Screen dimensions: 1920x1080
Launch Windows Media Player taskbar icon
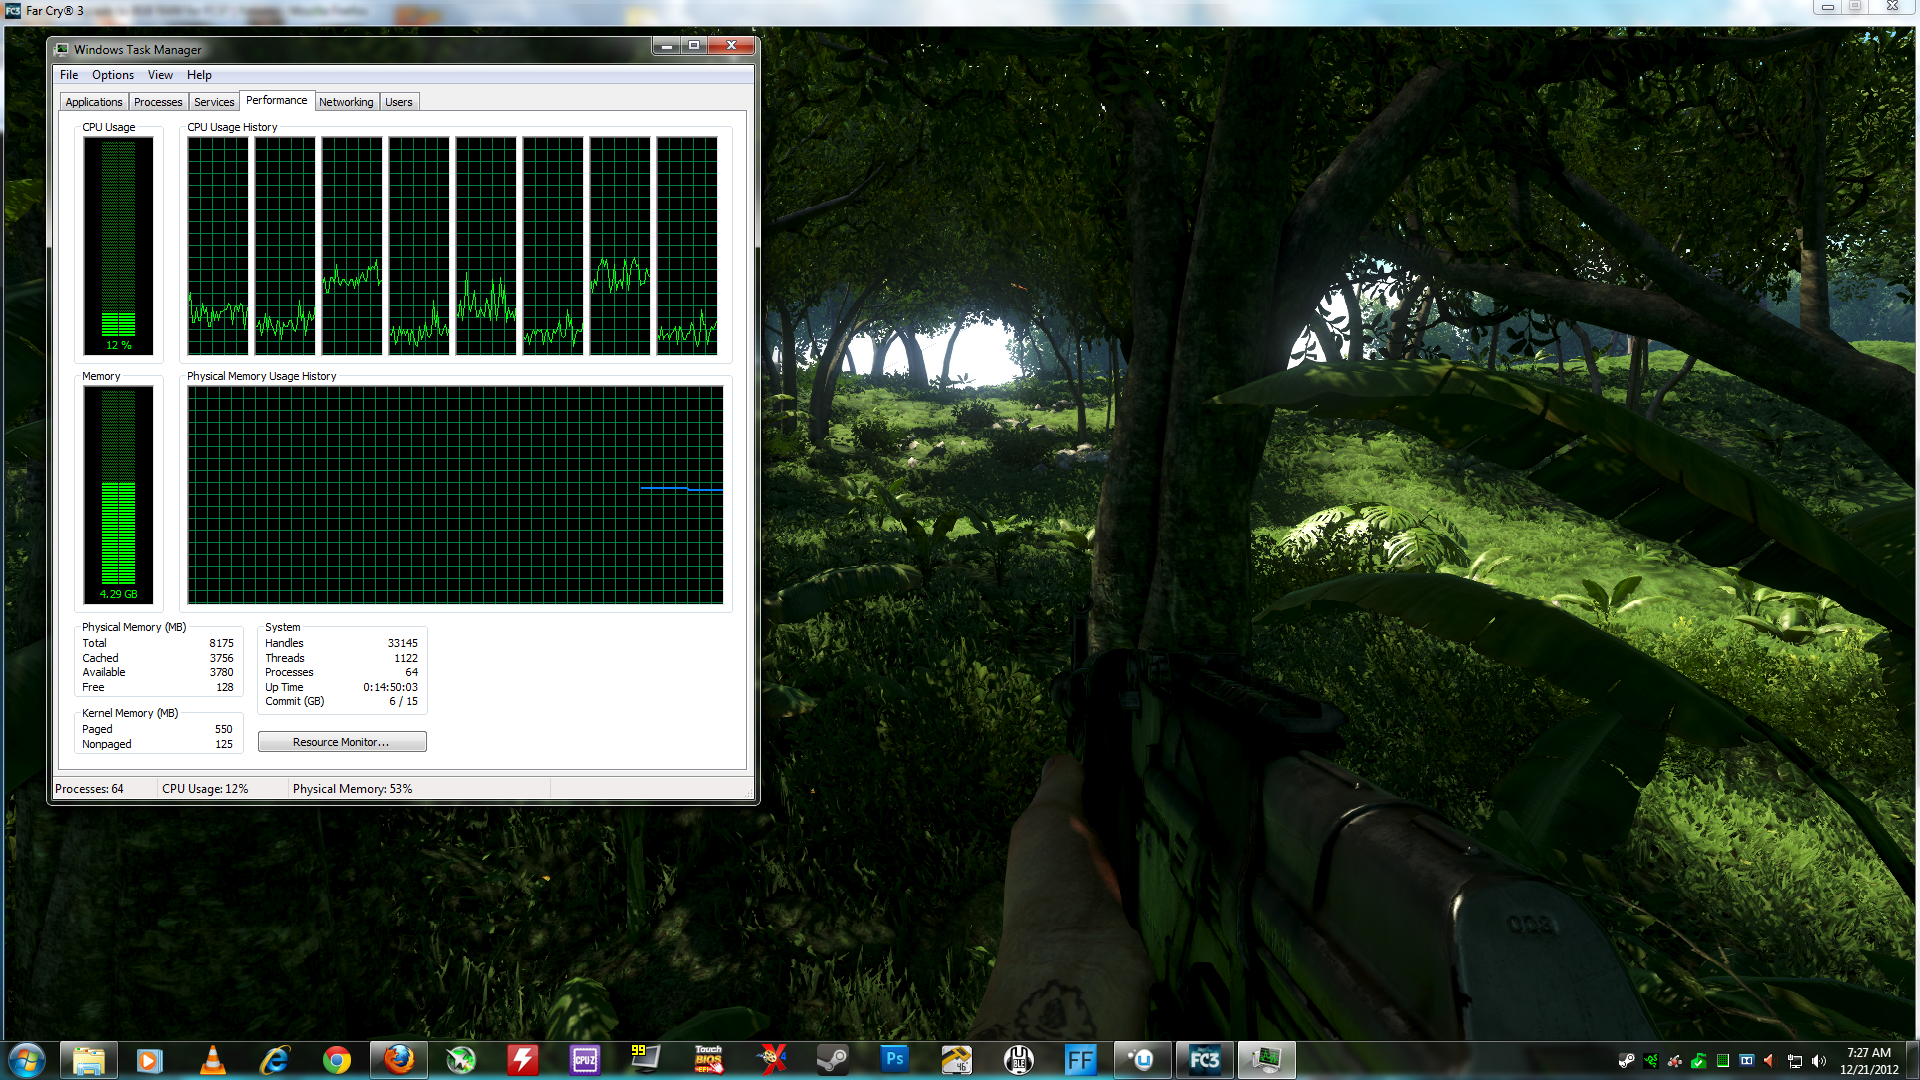coord(150,1060)
